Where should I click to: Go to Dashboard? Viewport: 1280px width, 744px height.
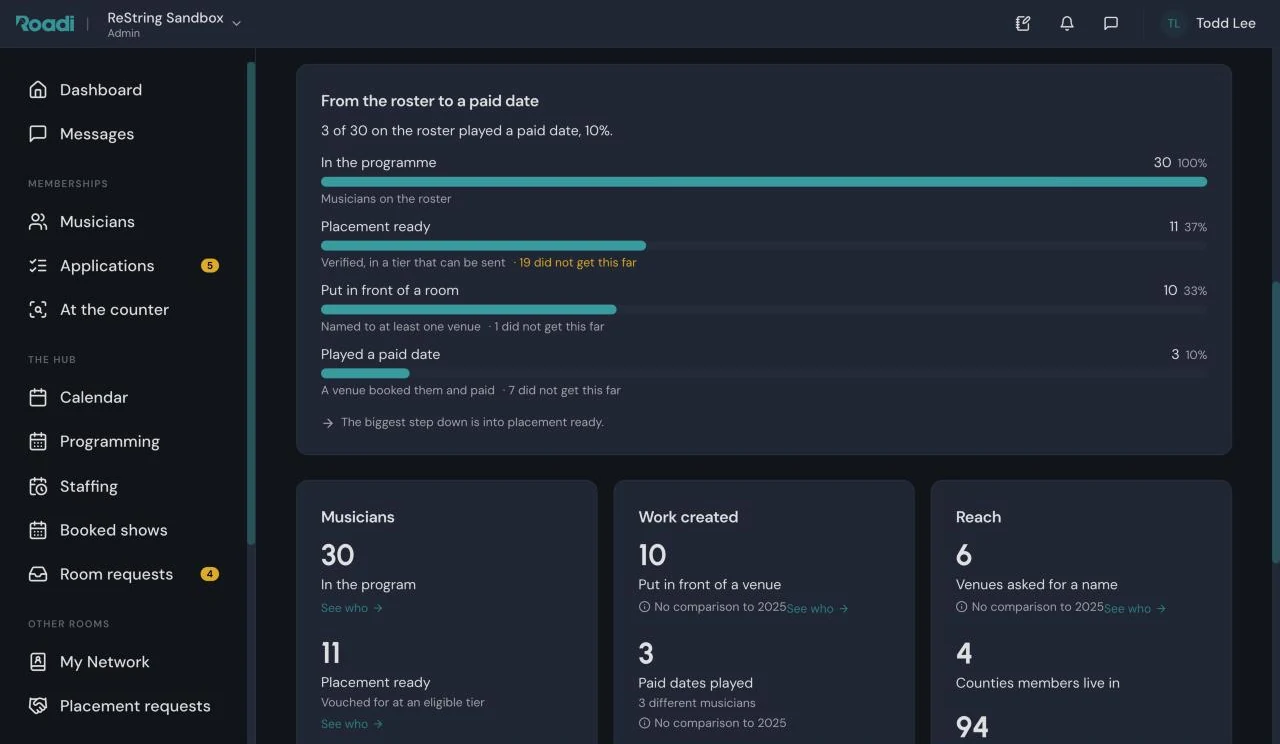coord(100,90)
